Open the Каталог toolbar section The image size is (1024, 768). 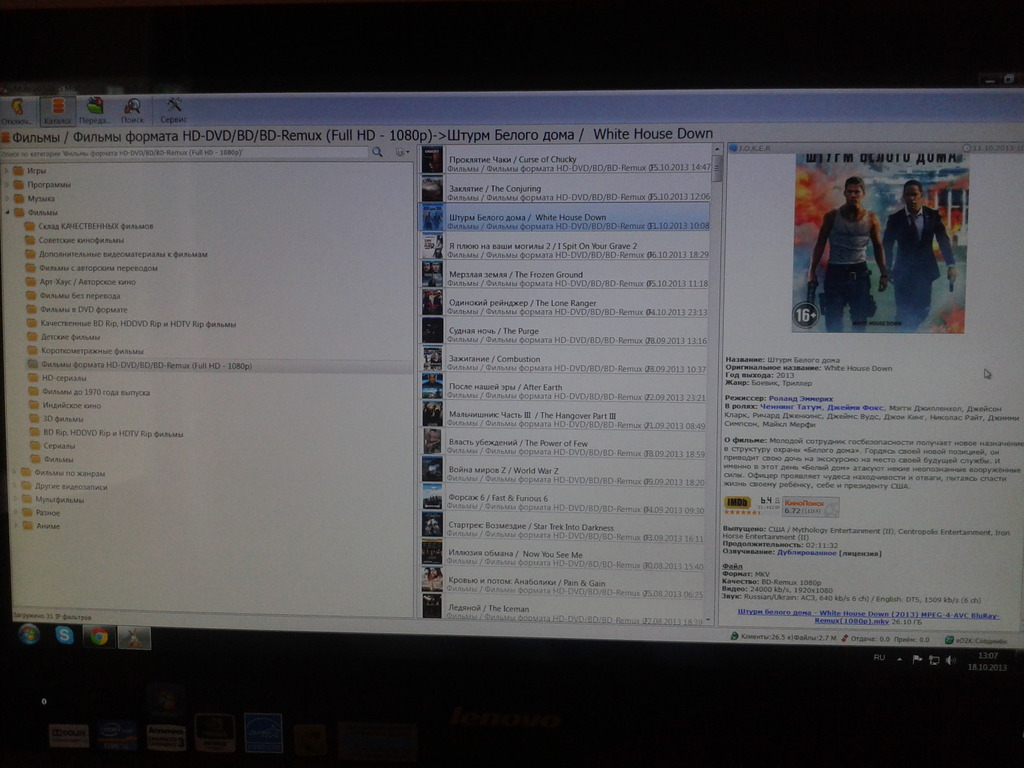click(x=57, y=110)
